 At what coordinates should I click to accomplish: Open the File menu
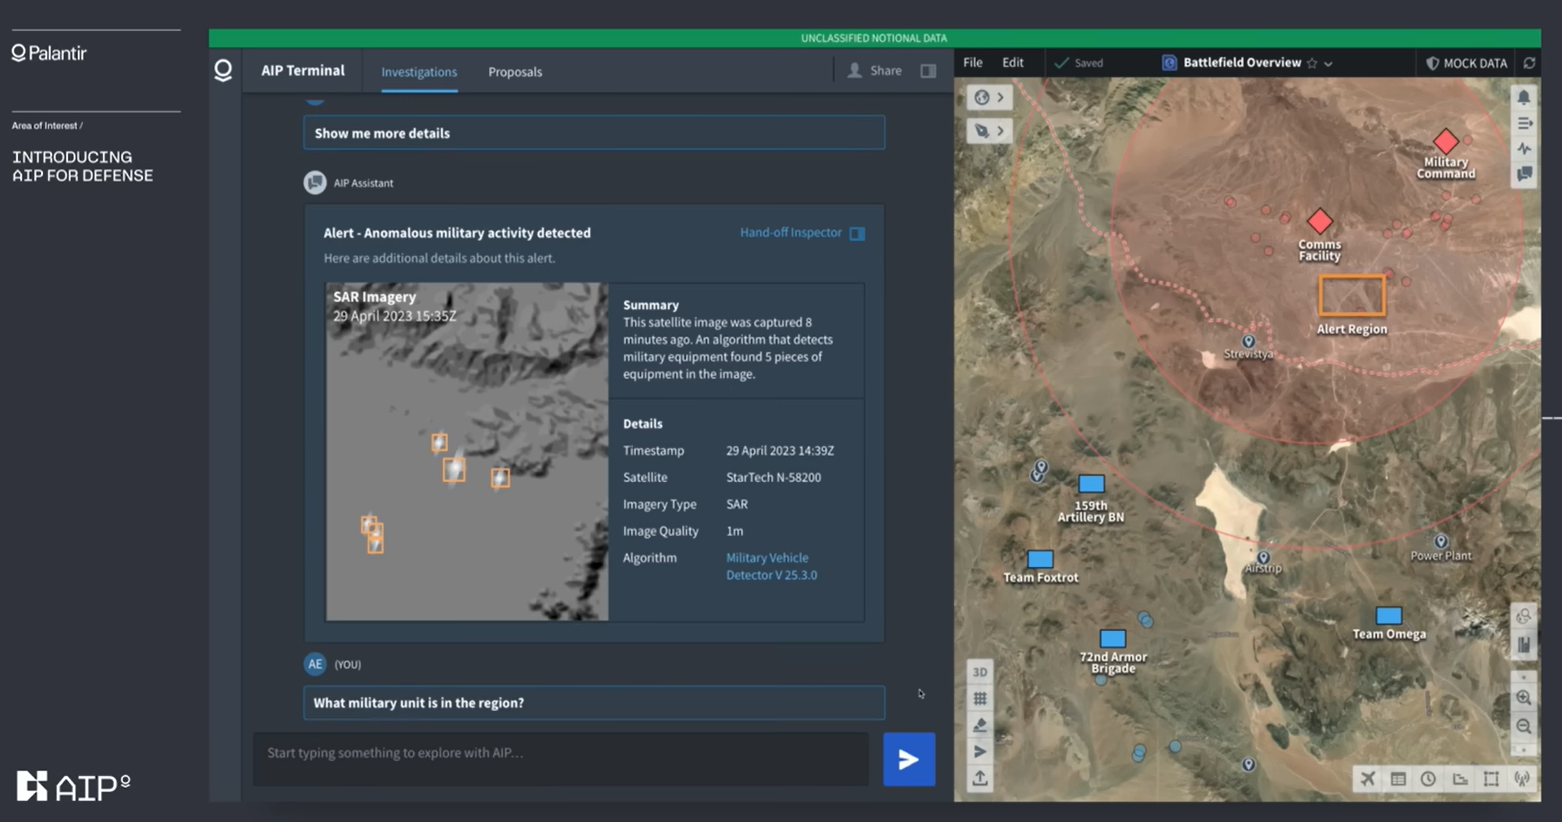click(972, 63)
